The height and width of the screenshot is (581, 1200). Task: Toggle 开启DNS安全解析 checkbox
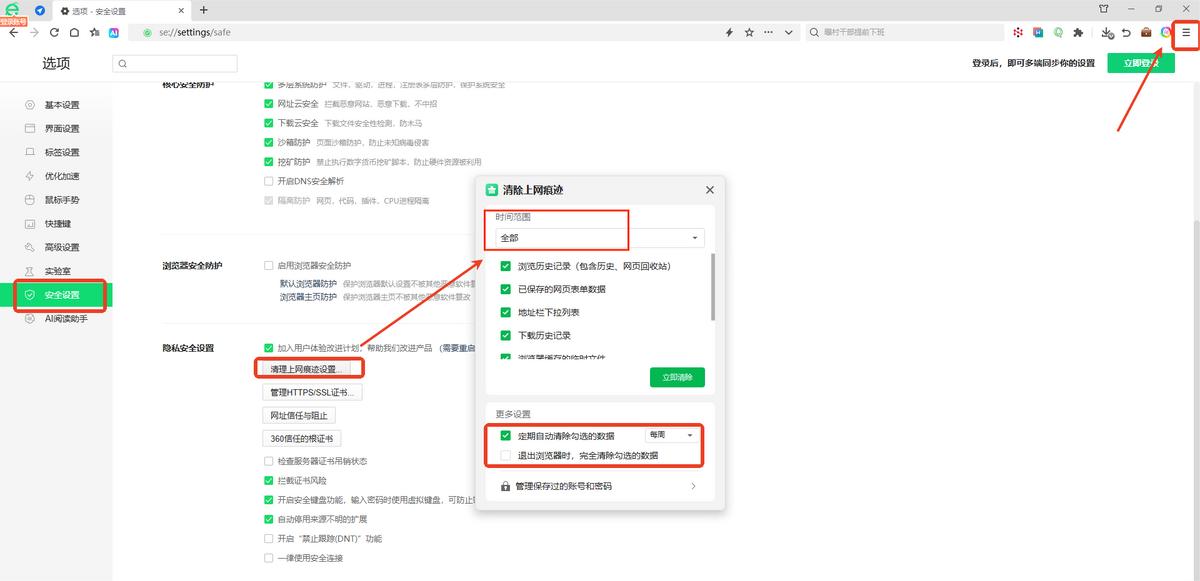268,181
